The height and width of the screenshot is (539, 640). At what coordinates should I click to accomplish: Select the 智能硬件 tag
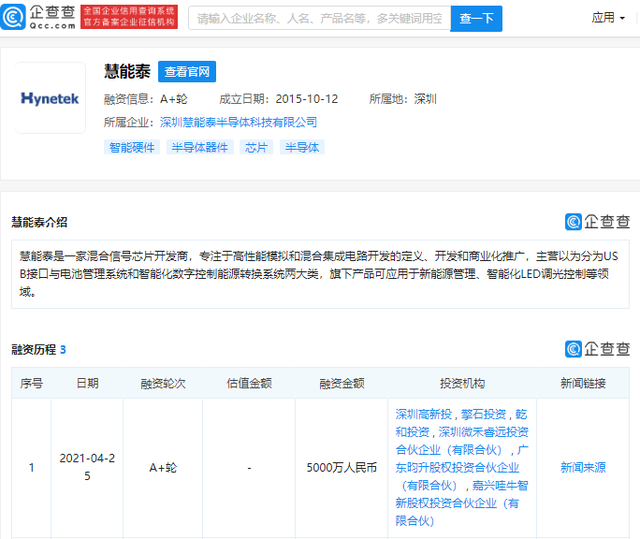coord(132,147)
